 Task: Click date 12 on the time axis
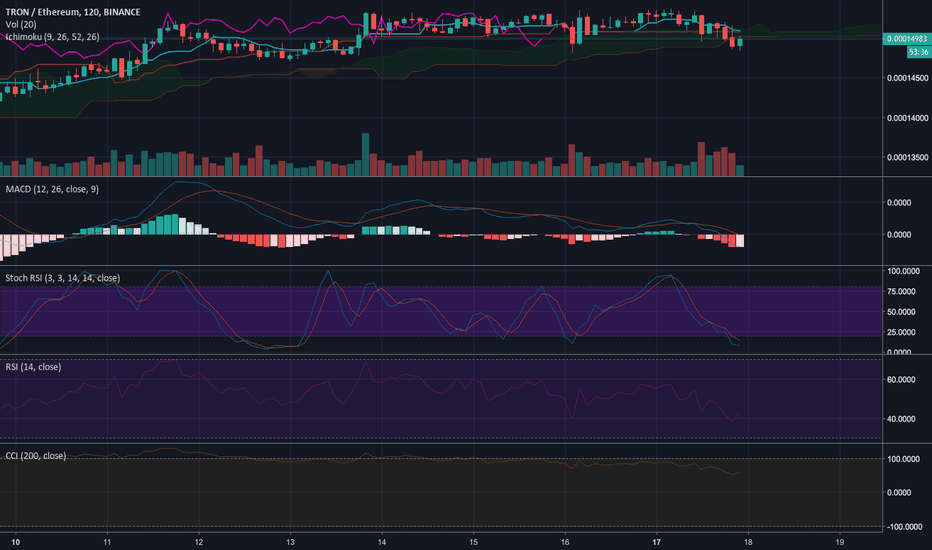coord(199,542)
